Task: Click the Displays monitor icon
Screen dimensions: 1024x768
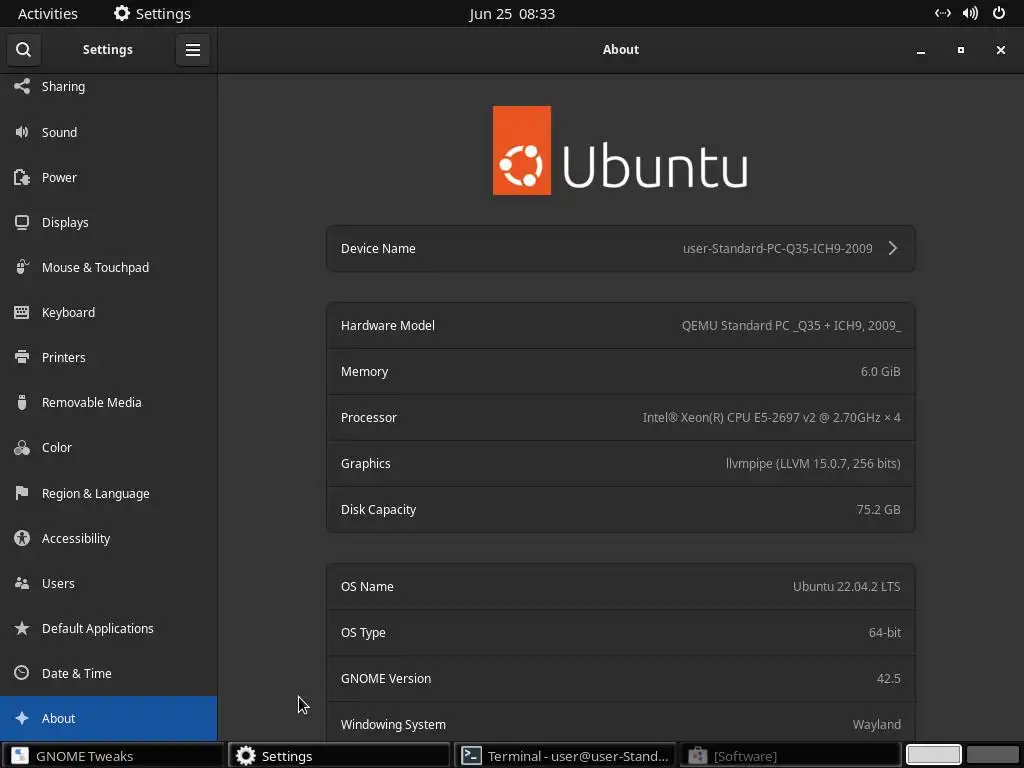Action: 22,222
